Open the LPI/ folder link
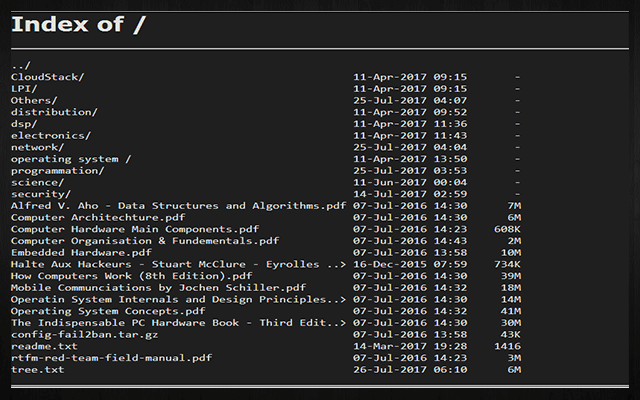Viewport: 640px width, 400px height. (x=24, y=88)
